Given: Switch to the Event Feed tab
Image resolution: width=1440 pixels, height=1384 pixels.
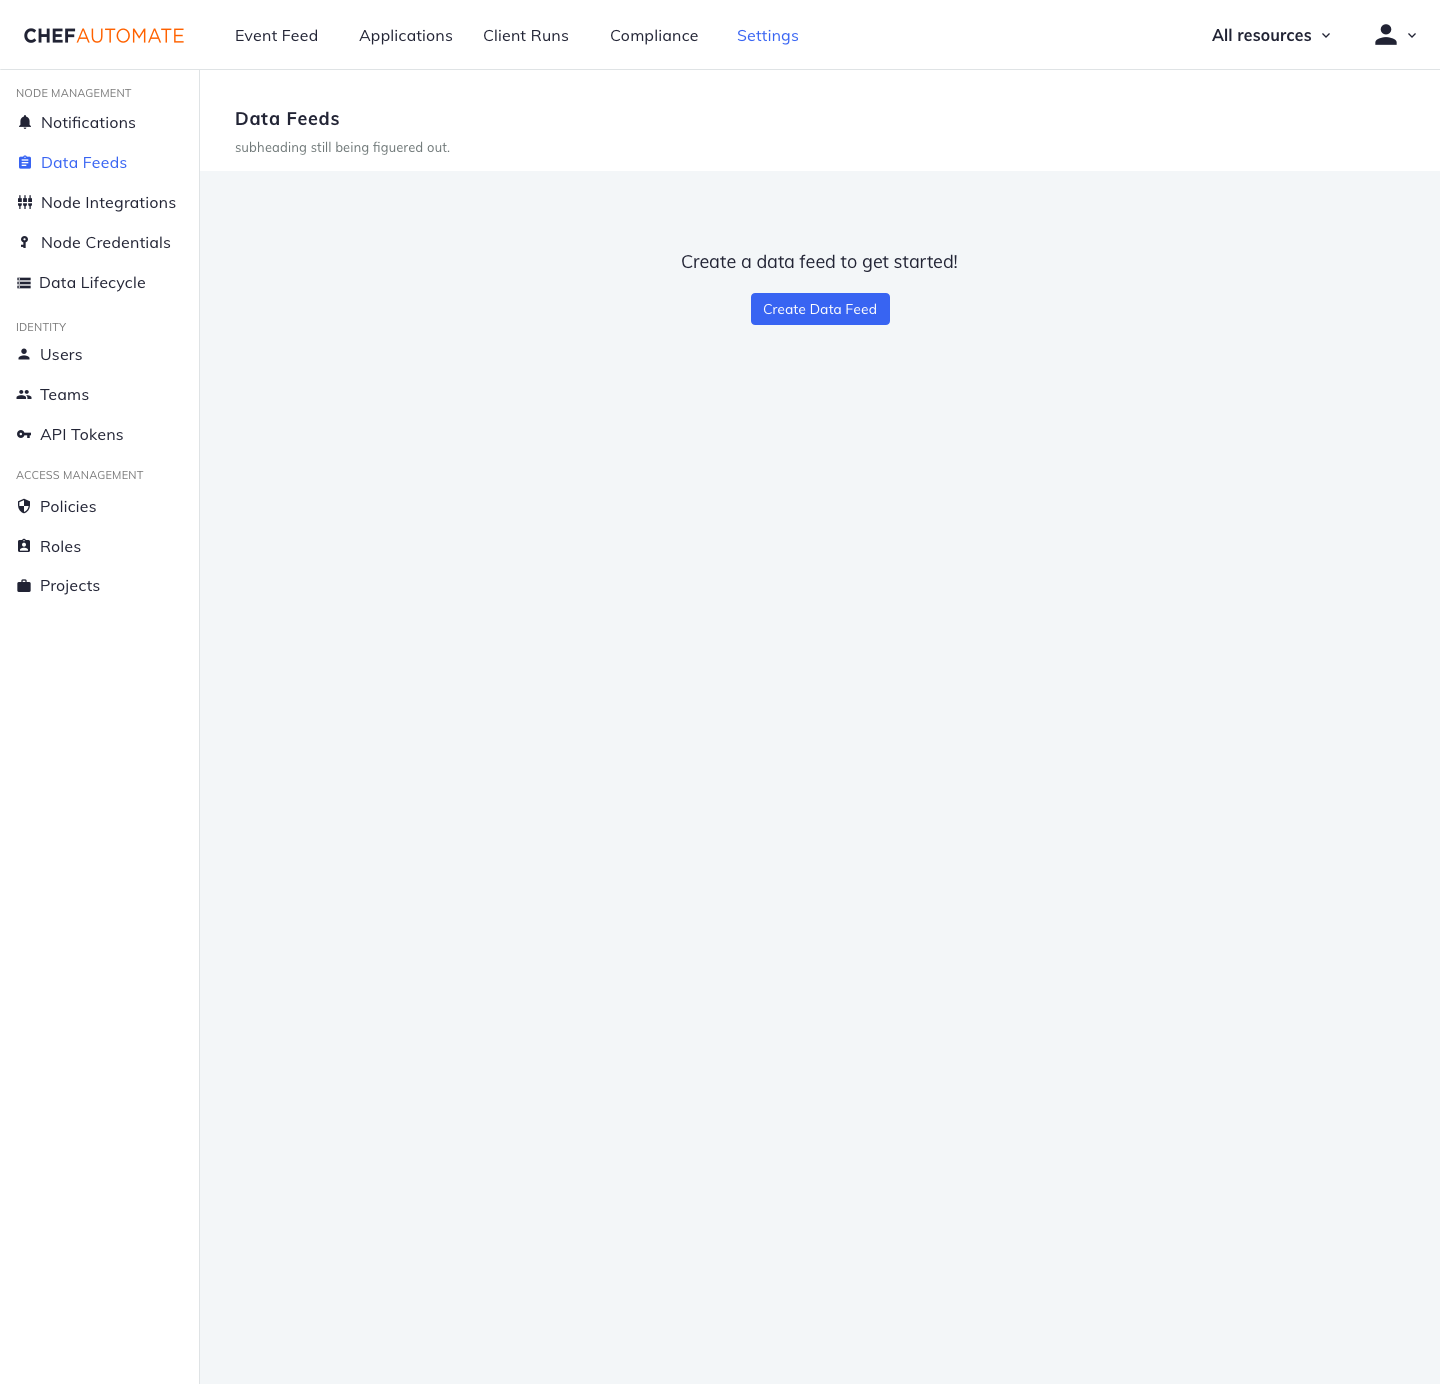Looking at the screenshot, I should (276, 35).
